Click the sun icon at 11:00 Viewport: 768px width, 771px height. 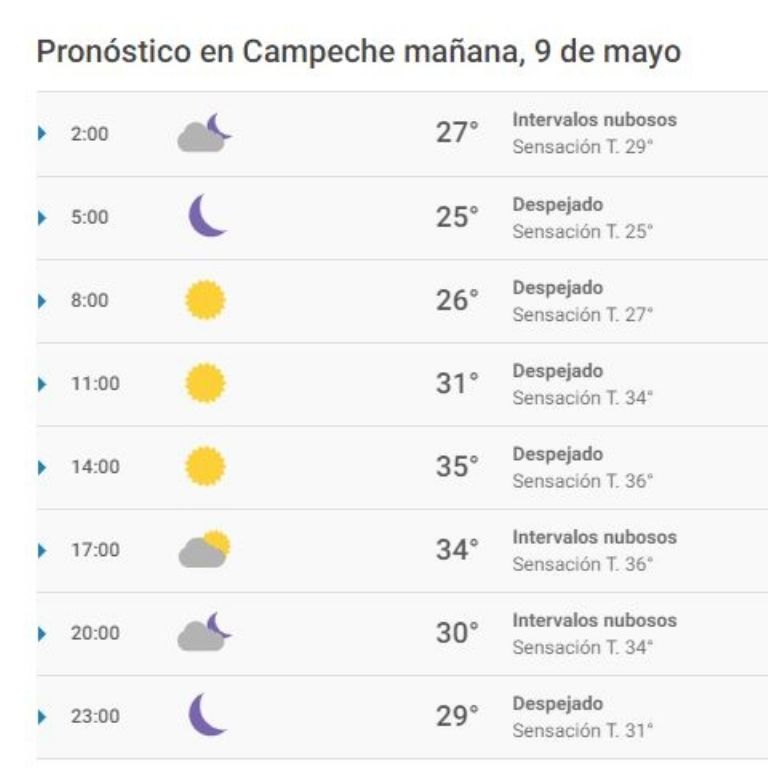pos(205,383)
